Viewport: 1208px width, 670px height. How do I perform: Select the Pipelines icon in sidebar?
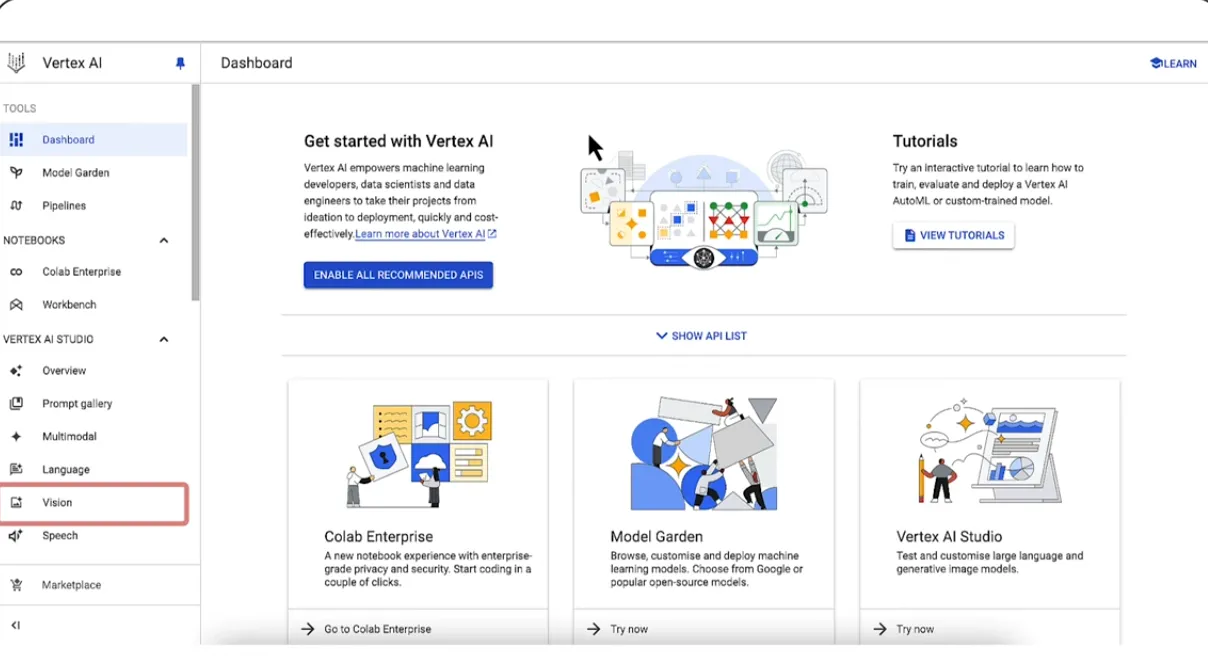tap(16, 206)
